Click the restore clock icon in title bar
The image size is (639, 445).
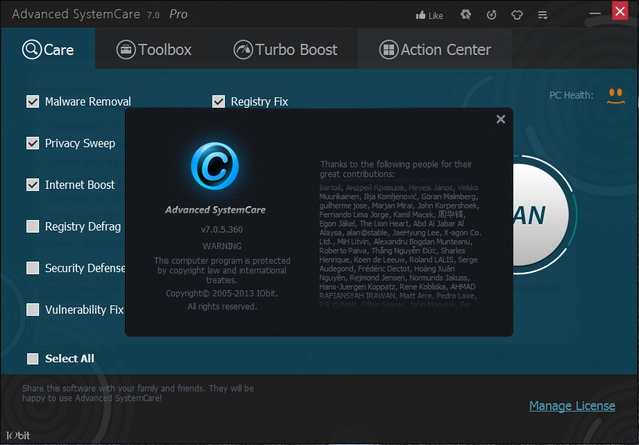pos(491,15)
